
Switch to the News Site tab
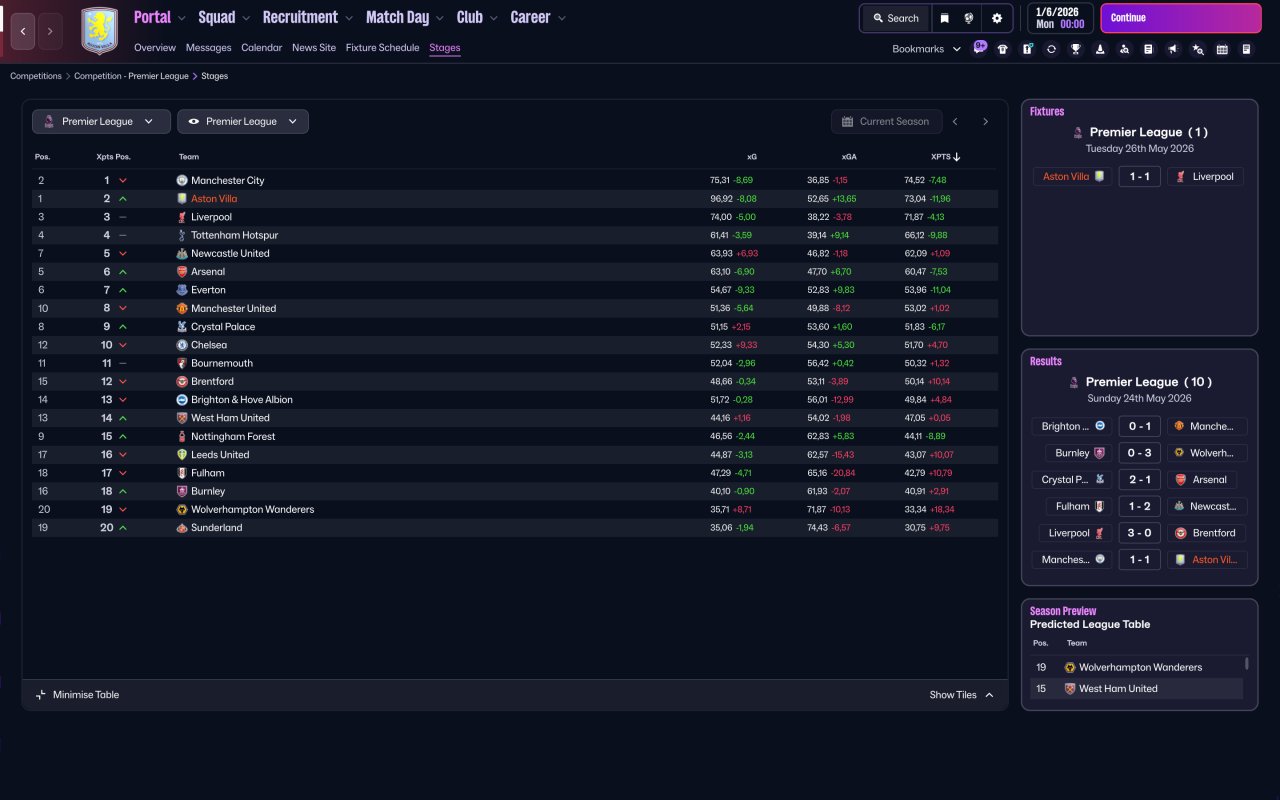coord(314,47)
